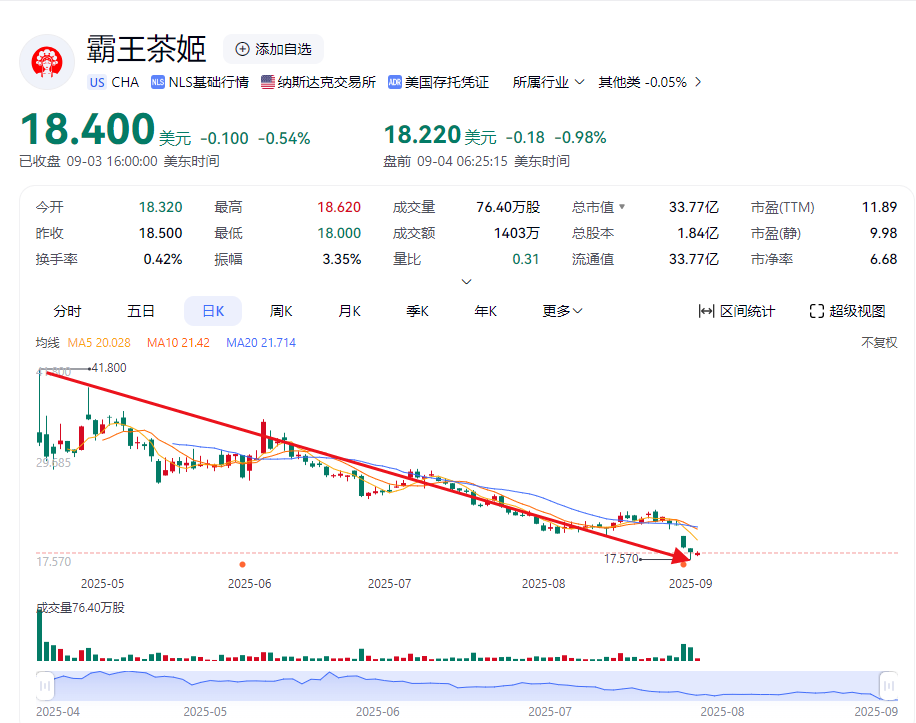Image resolution: width=916 pixels, height=723 pixels.
Task: Switch to the 五日 chart tab
Action: coord(141,311)
